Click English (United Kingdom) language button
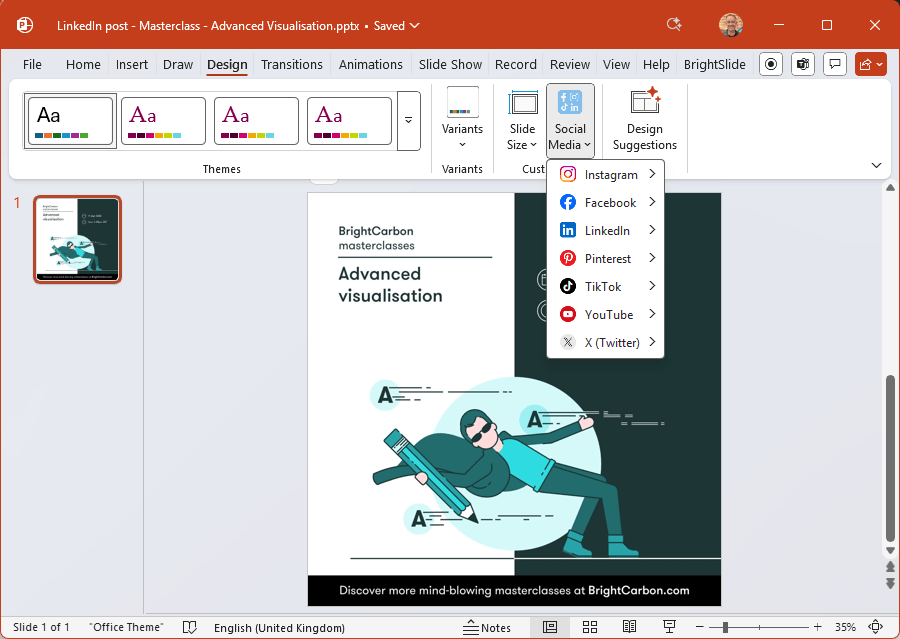This screenshot has height=639, width=900. click(279, 628)
